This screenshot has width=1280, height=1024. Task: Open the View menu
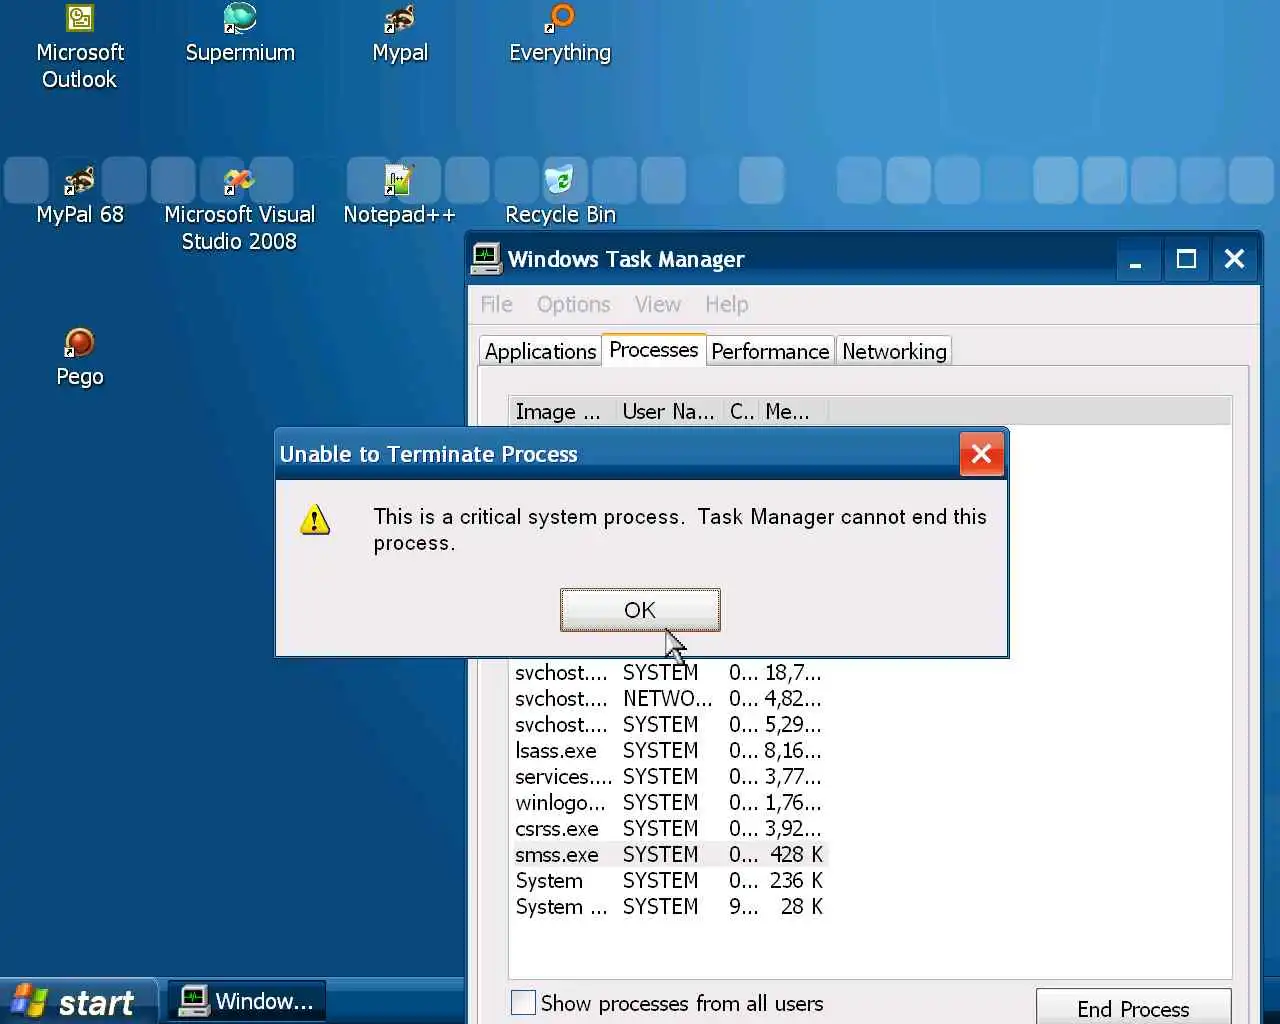(657, 304)
